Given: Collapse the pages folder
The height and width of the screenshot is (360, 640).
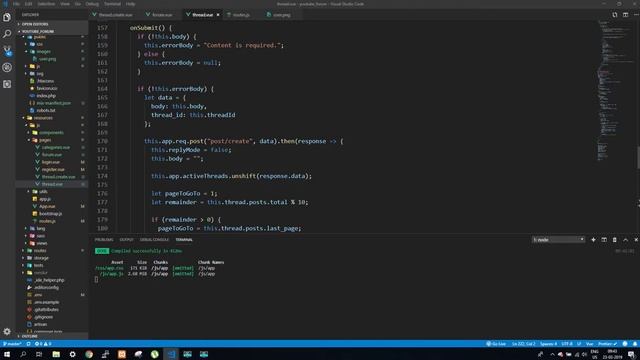Looking at the screenshot, I should coord(45,140).
